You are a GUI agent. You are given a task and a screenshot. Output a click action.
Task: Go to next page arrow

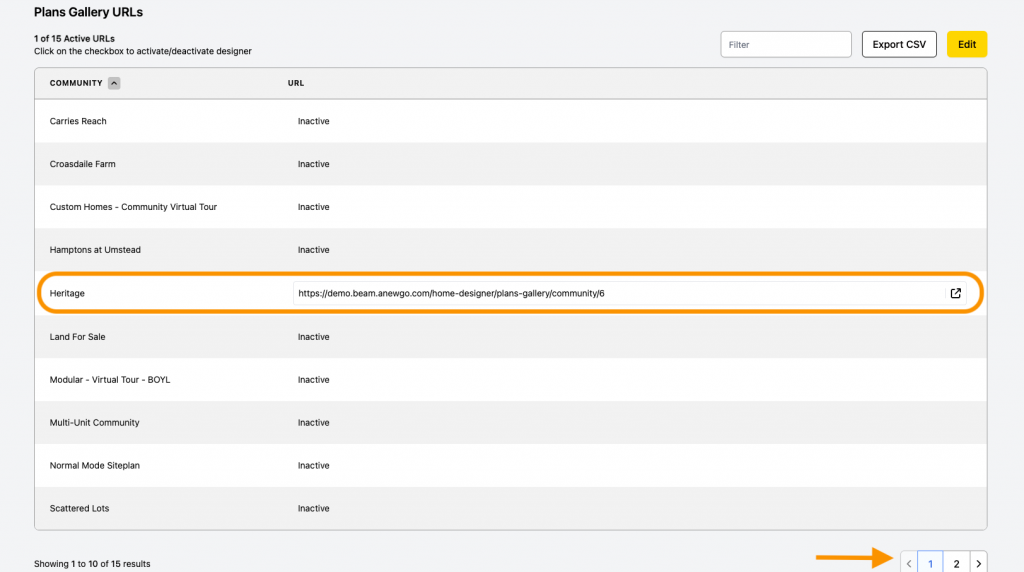click(x=978, y=564)
